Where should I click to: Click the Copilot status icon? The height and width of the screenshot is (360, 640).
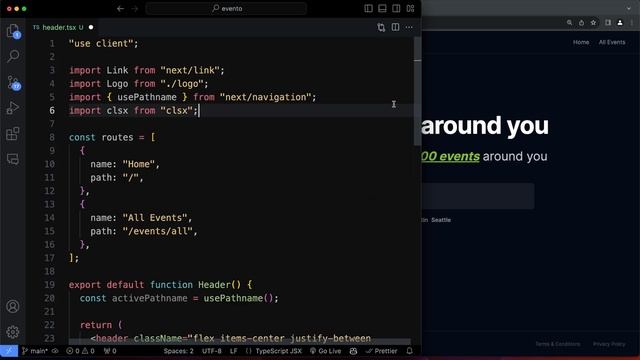[x=353, y=351]
